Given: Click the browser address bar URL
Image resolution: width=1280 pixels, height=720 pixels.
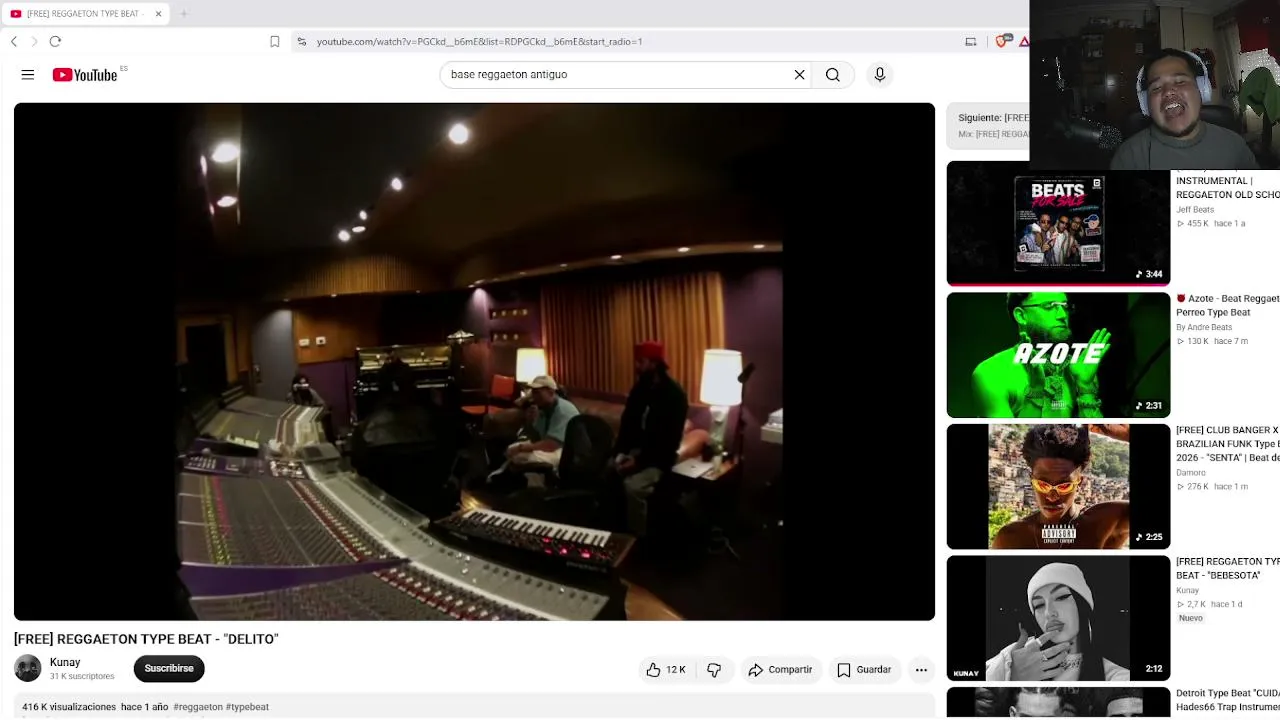Looking at the screenshot, I should click(480, 42).
